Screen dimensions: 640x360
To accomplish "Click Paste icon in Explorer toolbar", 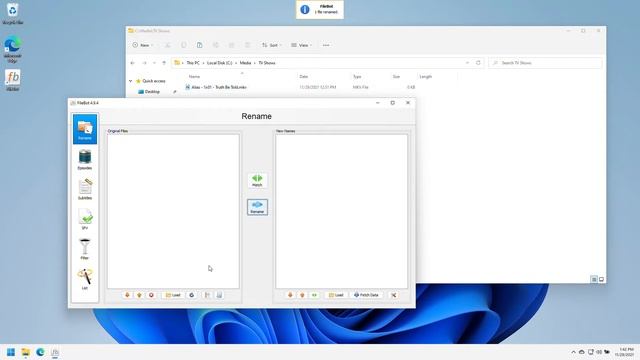I will [x=200, y=45].
